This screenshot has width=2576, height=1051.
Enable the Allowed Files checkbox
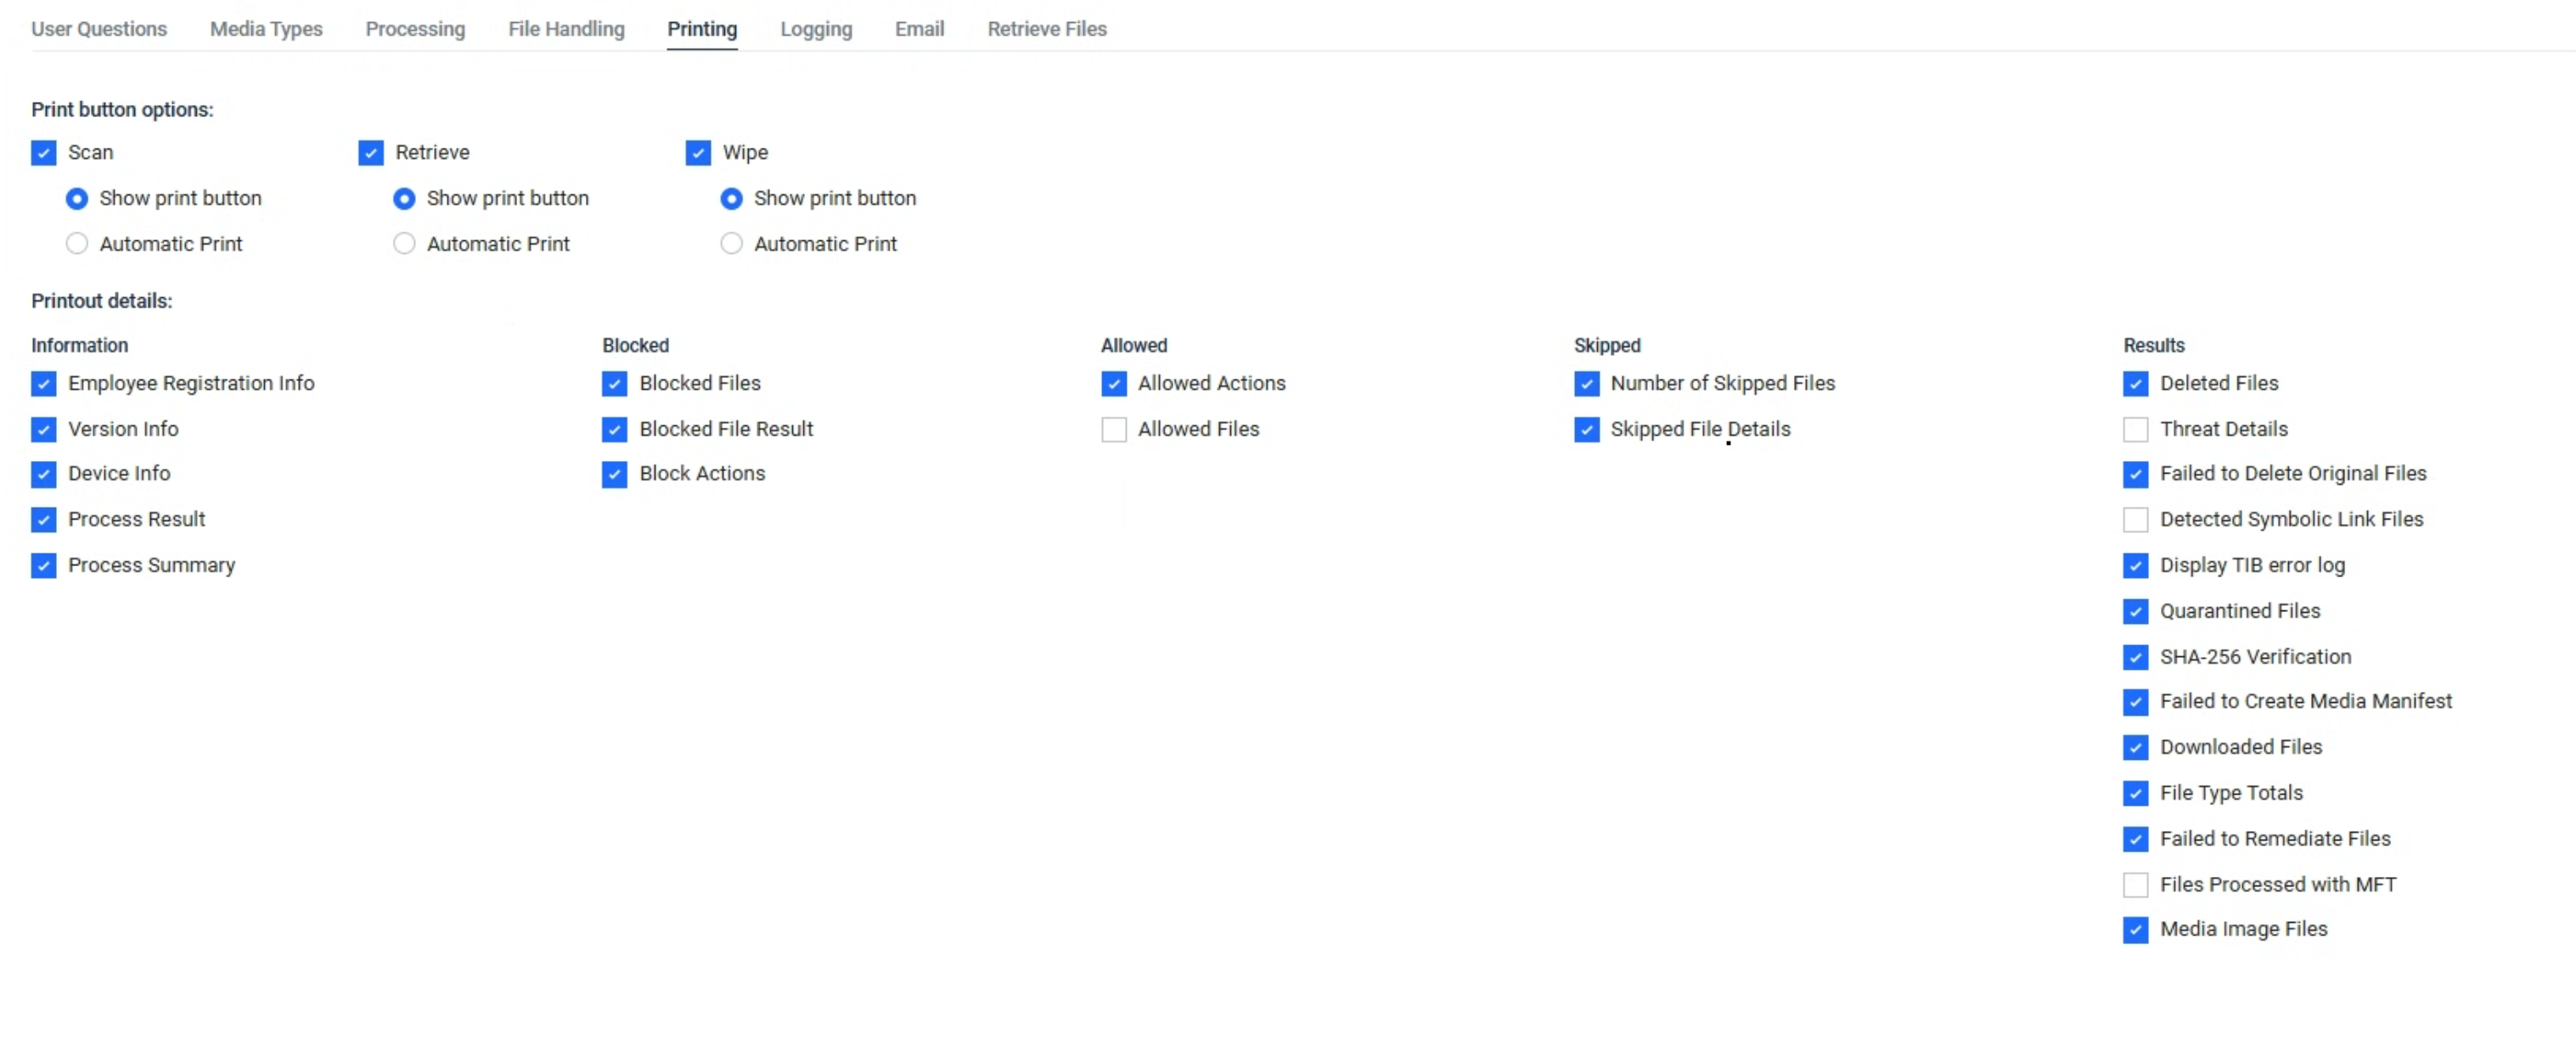click(1113, 429)
